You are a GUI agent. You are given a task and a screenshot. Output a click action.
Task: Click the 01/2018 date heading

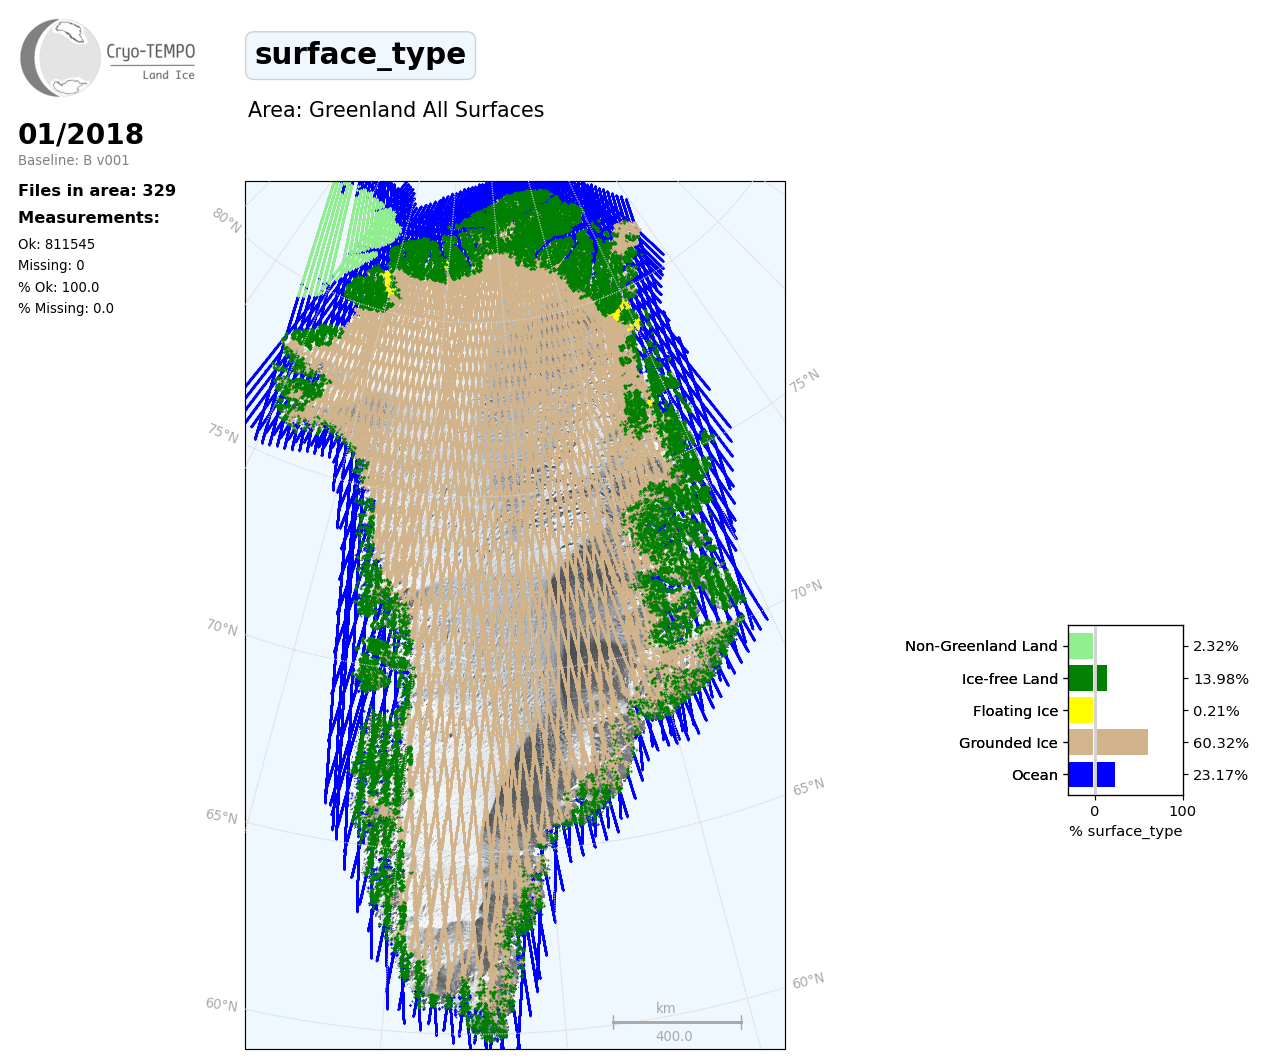coord(81,134)
